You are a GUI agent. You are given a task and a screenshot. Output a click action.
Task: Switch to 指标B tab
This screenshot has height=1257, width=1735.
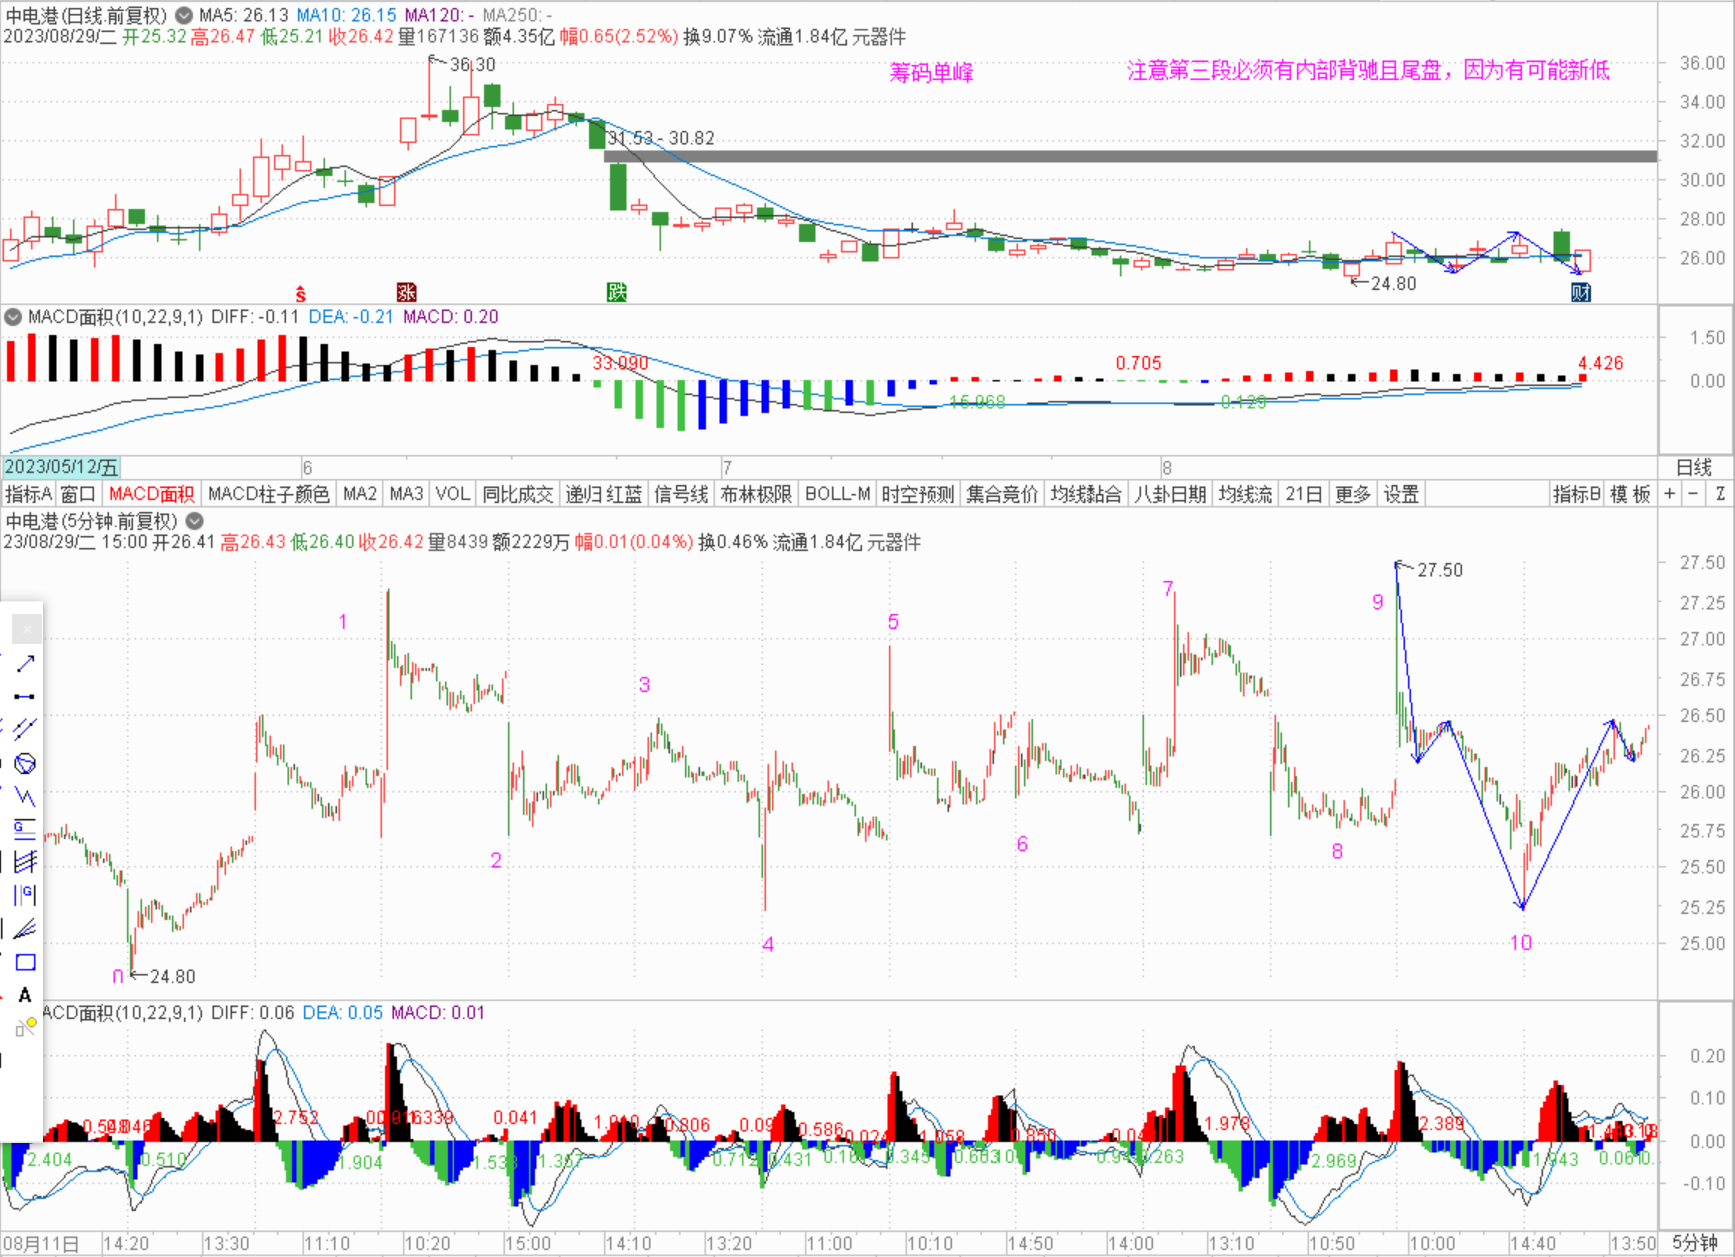[1577, 494]
